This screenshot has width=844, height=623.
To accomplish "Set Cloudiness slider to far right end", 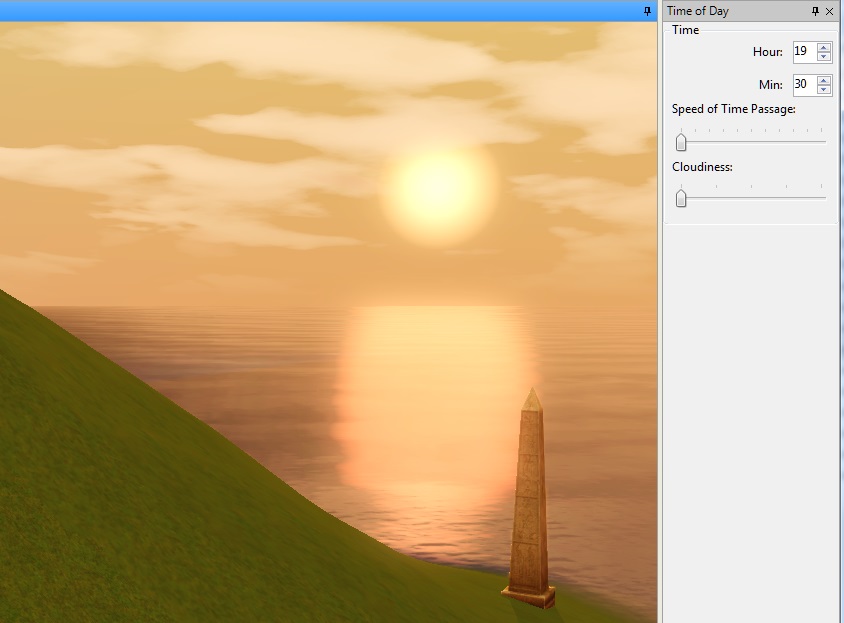I will (x=822, y=198).
